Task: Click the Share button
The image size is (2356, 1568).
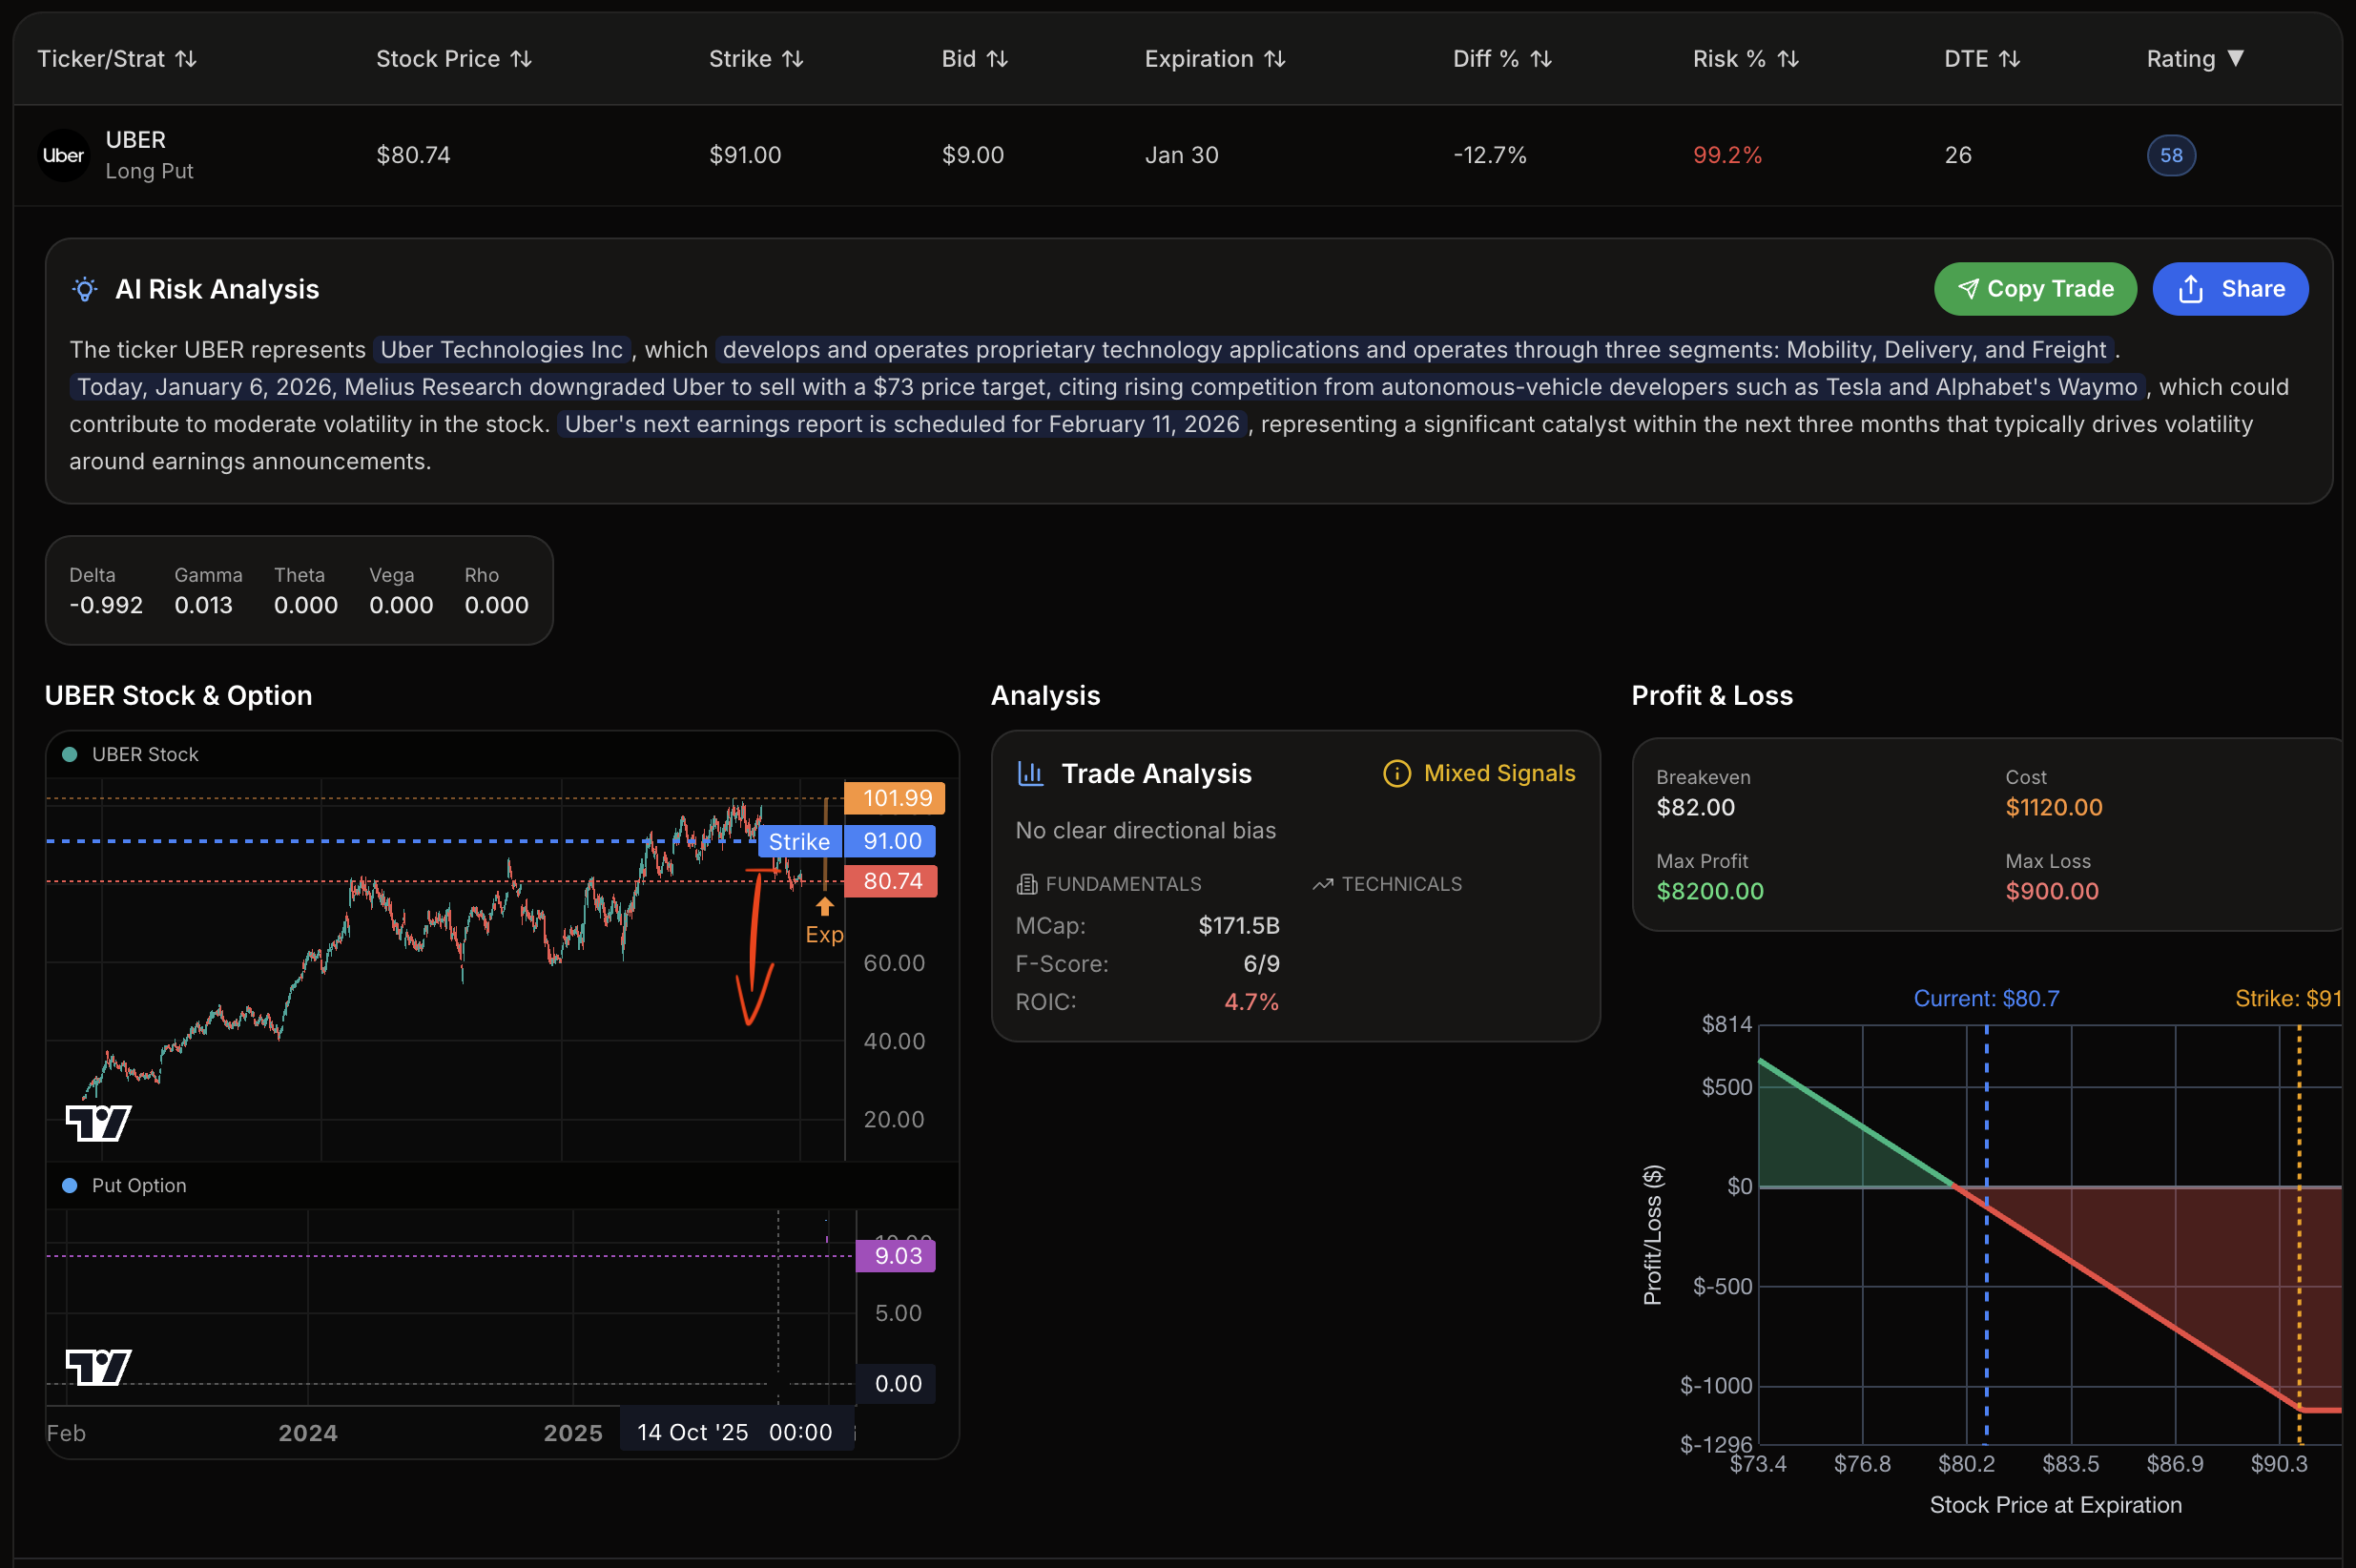Action: 2230,289
